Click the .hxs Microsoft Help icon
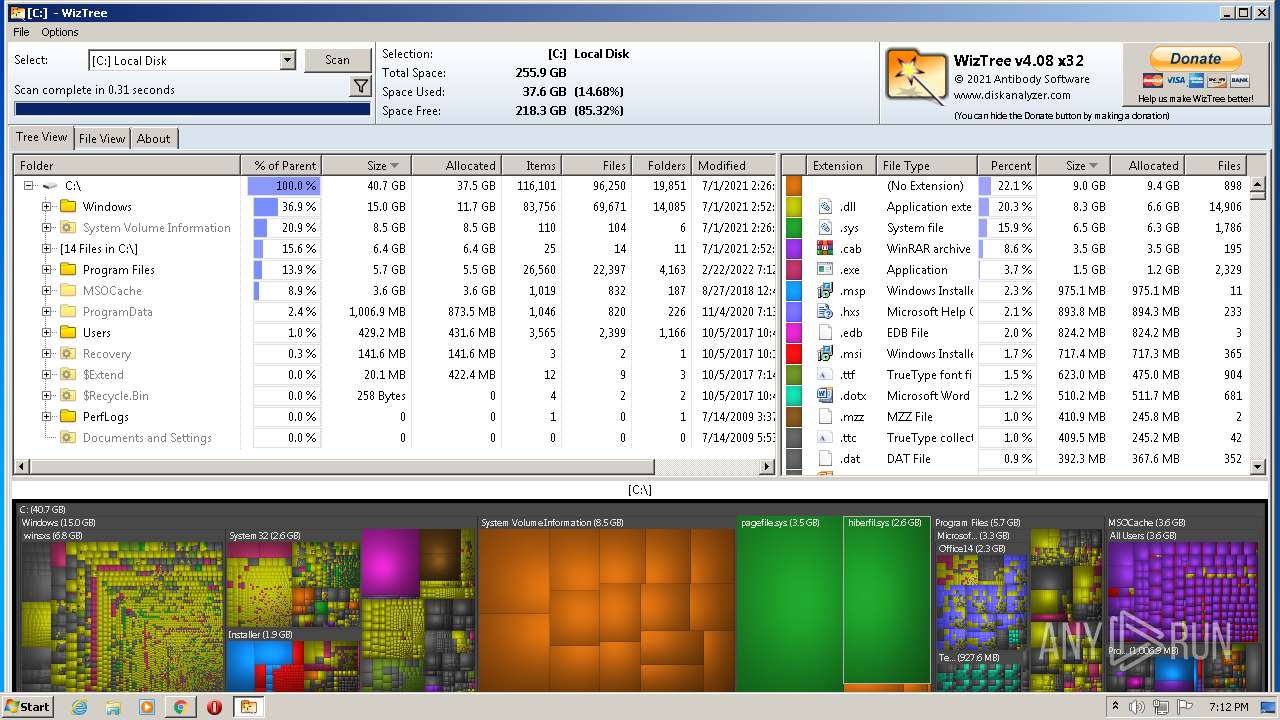 (x=825, y=312)
